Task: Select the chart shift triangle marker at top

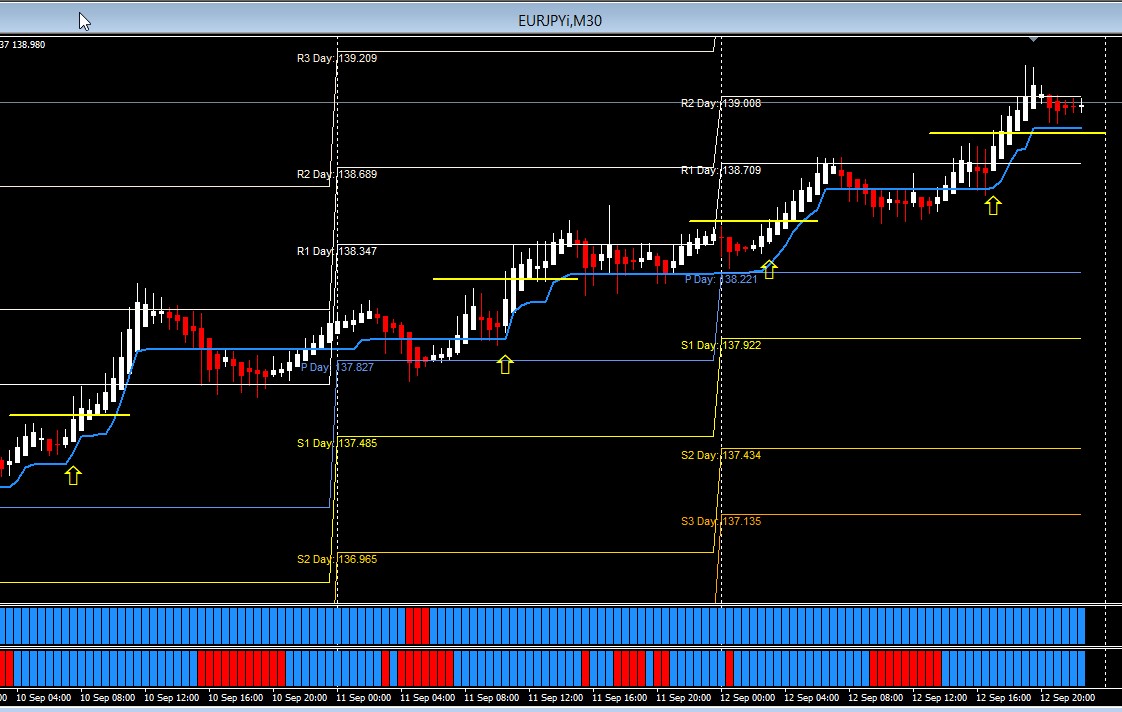Action: [x=1033, y=39]
